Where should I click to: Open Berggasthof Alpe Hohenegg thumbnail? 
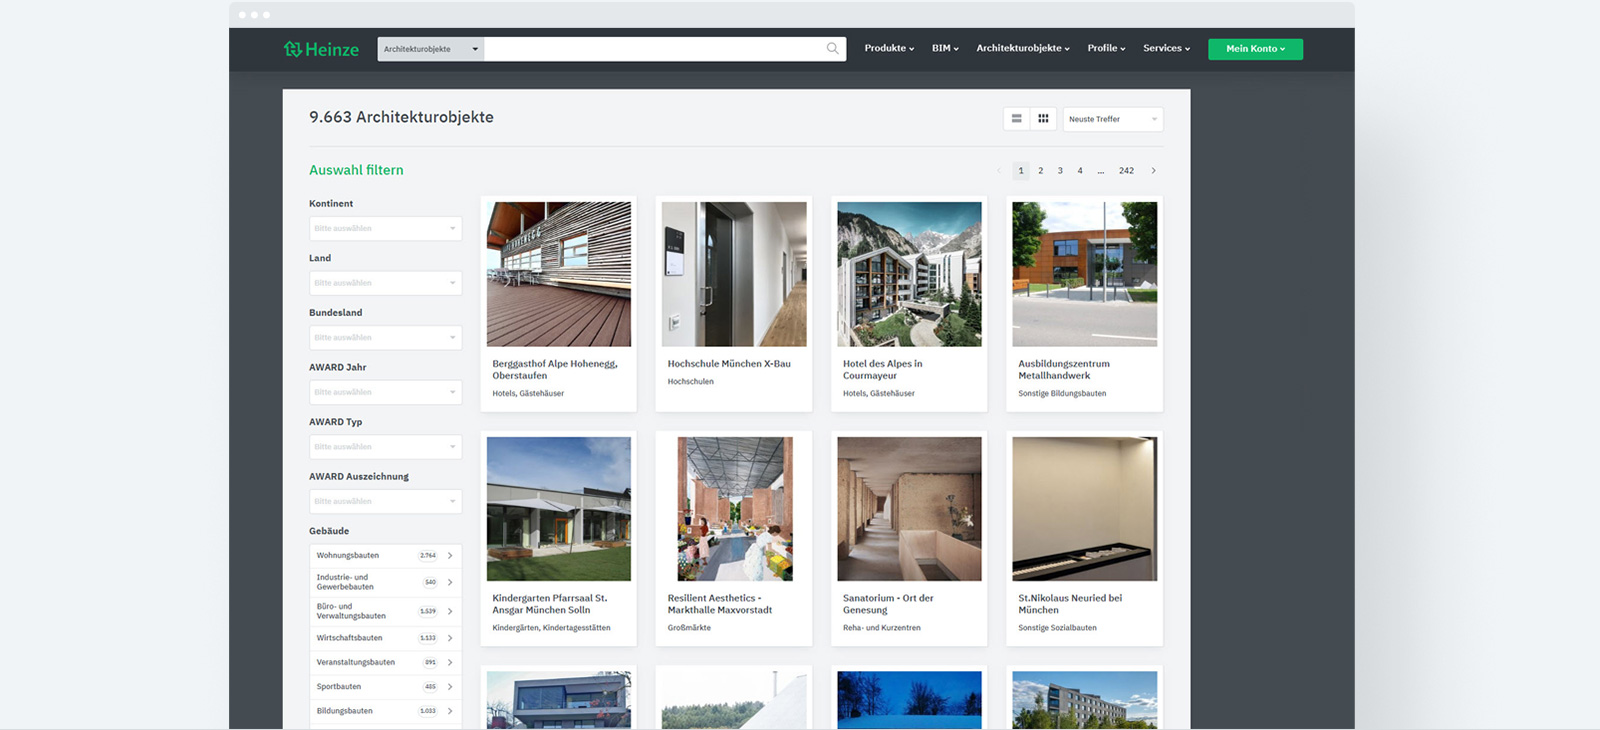pyautogui.click(x=559, y=274)
